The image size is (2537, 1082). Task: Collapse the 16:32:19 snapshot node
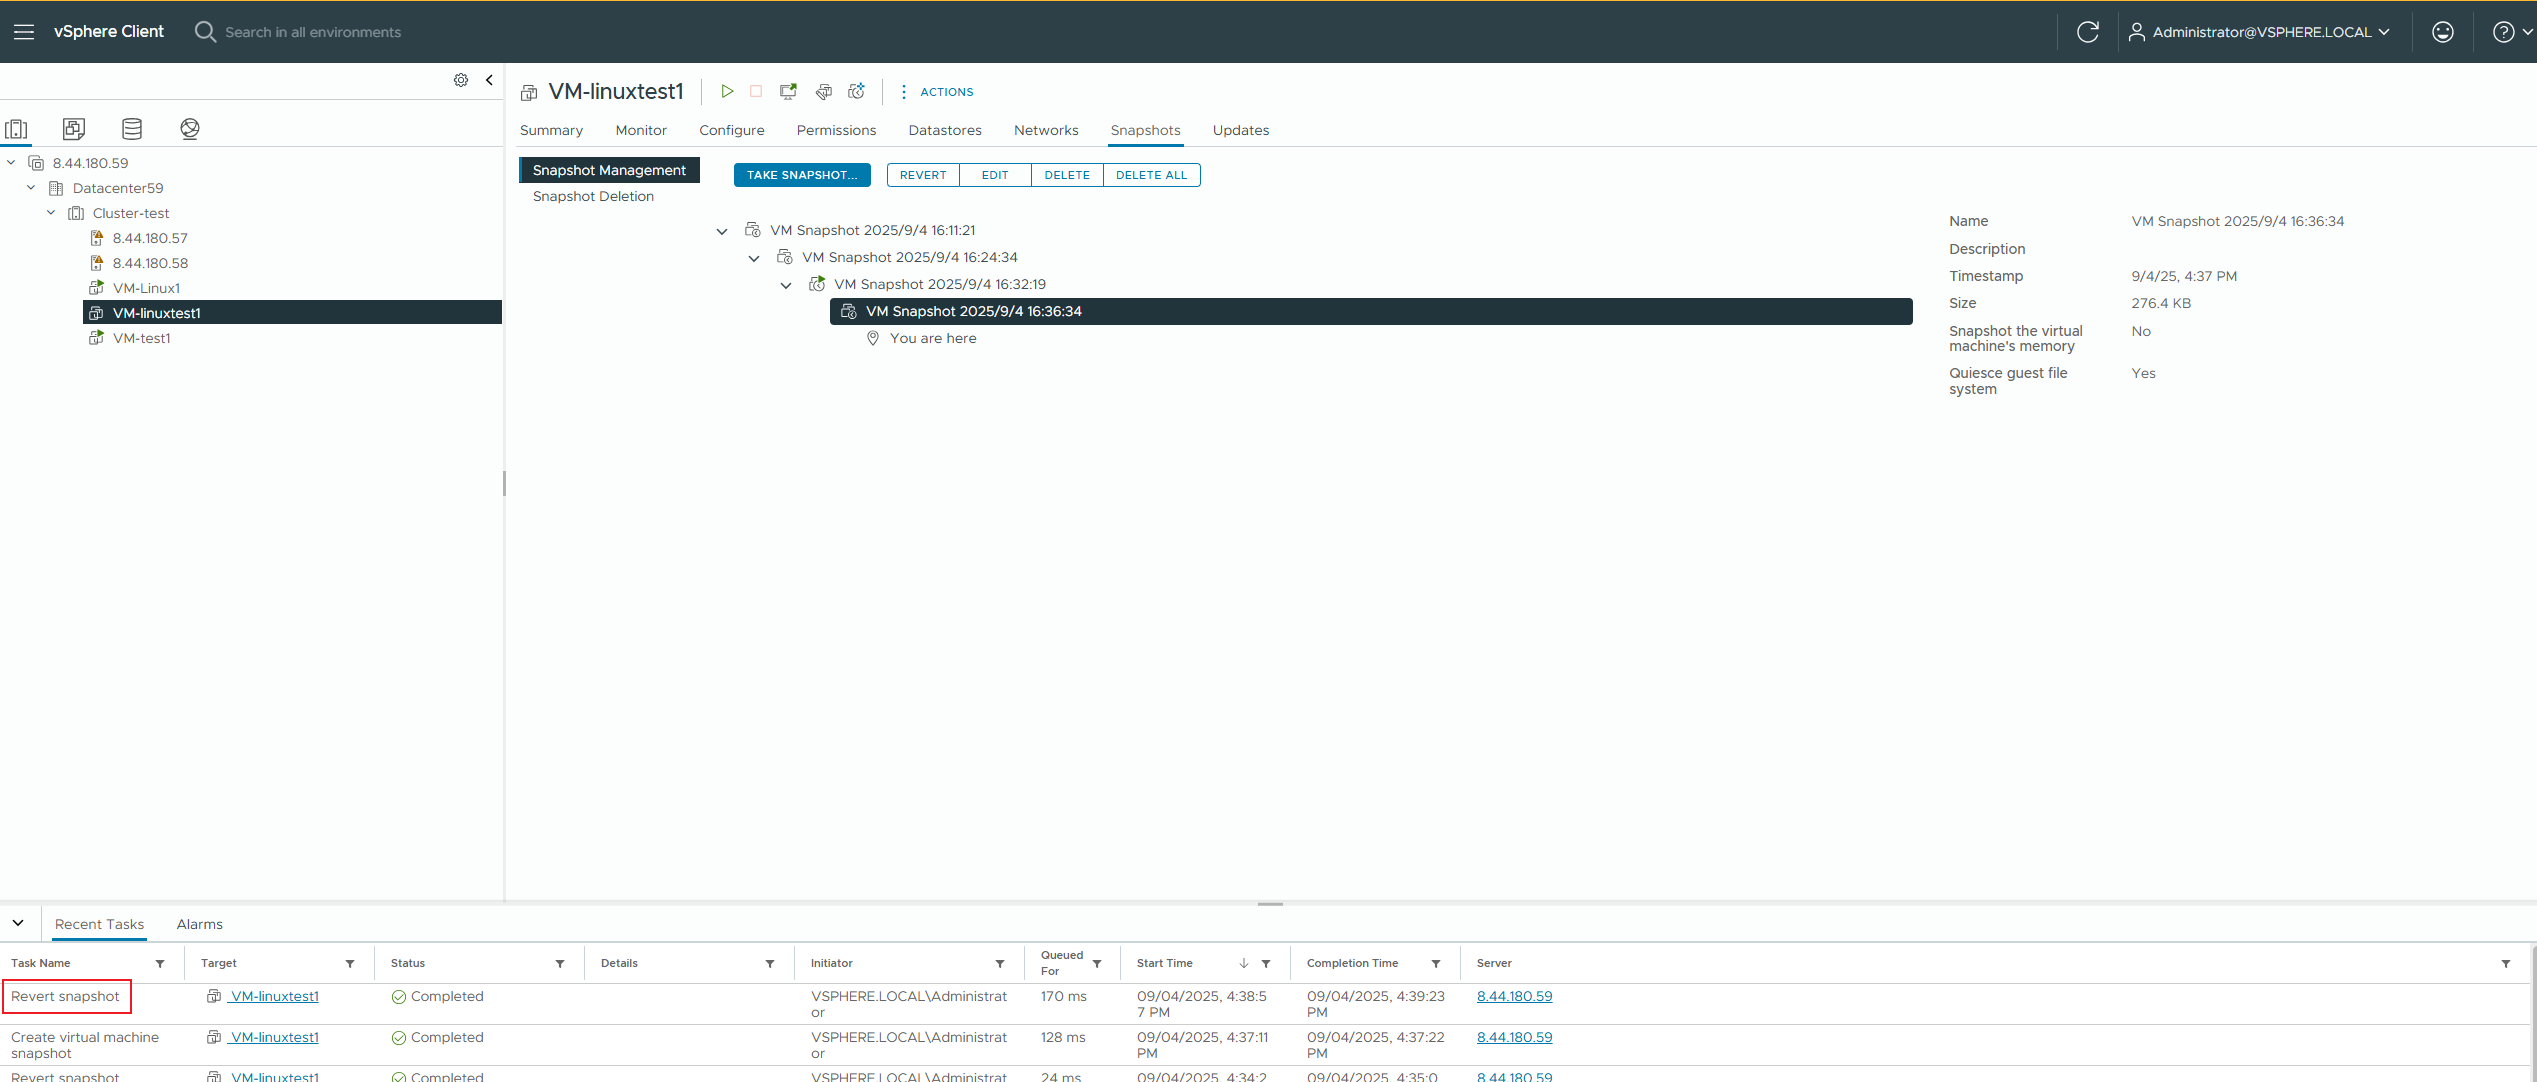click(786, 285)
